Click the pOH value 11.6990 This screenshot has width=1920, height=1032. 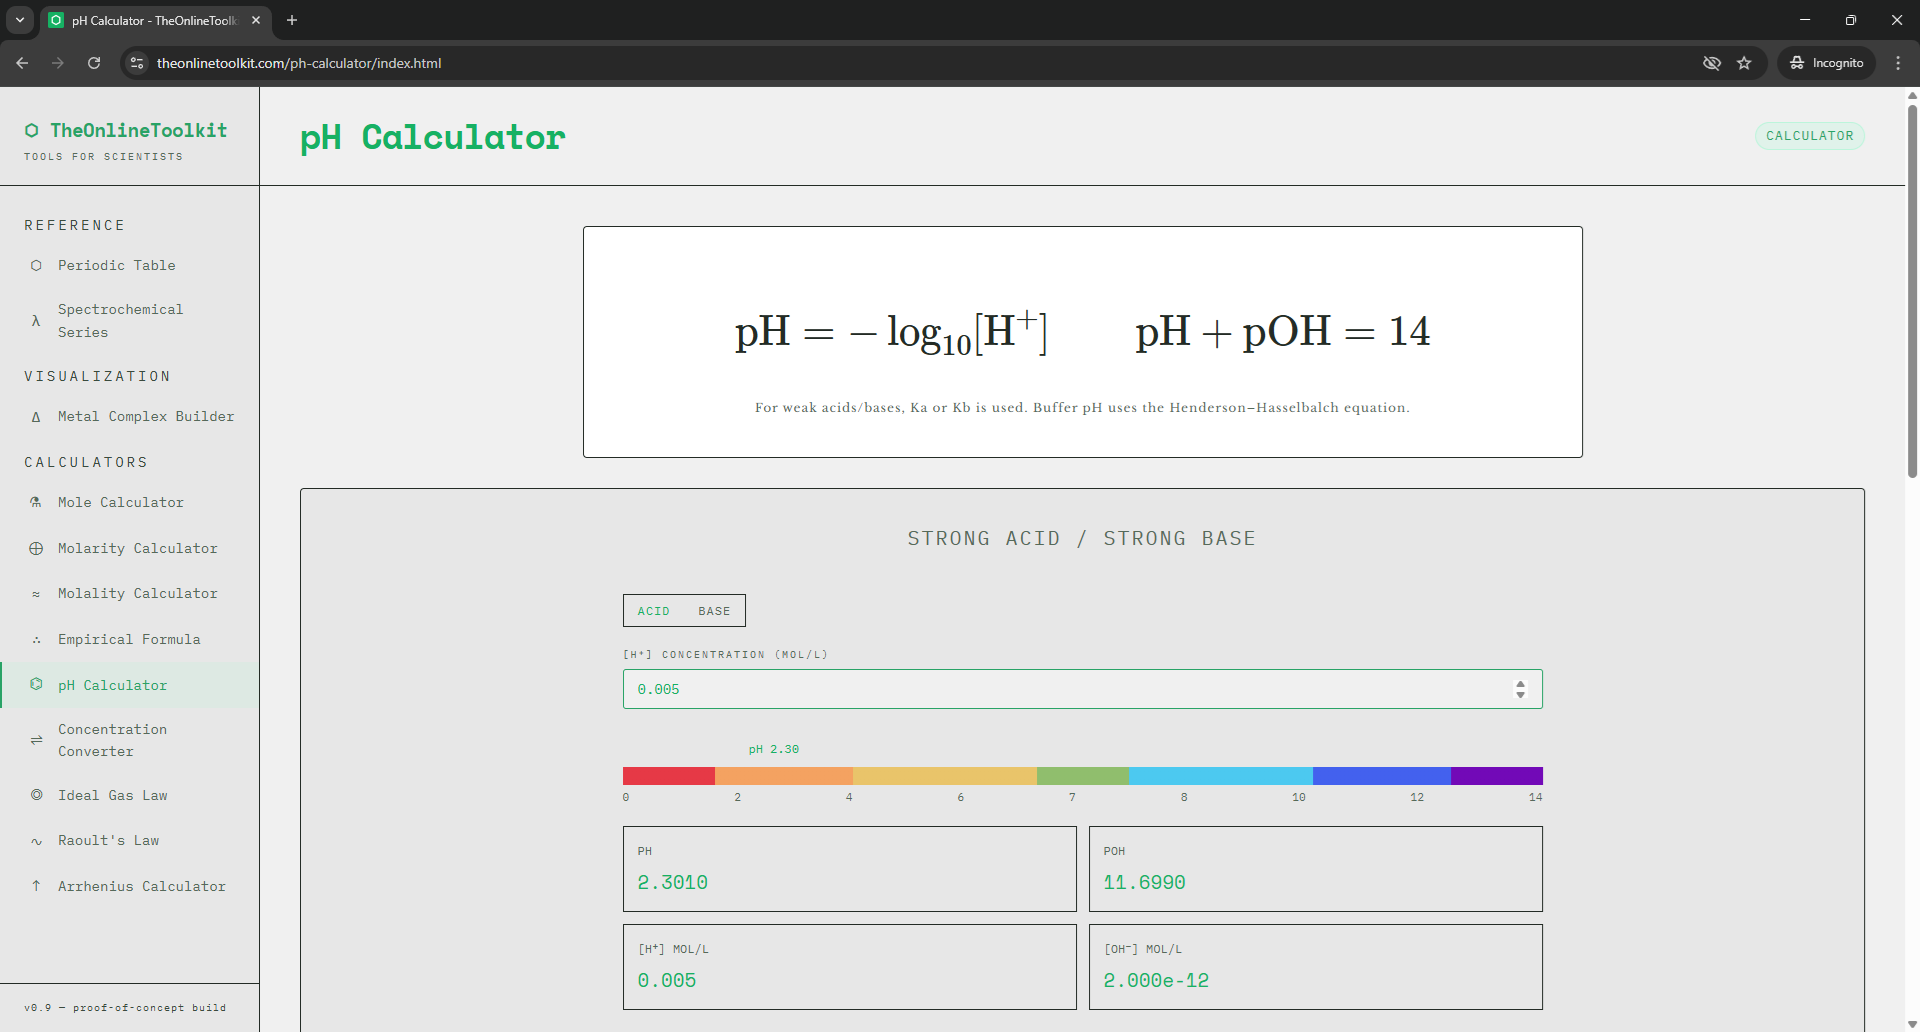point(1144,883)
